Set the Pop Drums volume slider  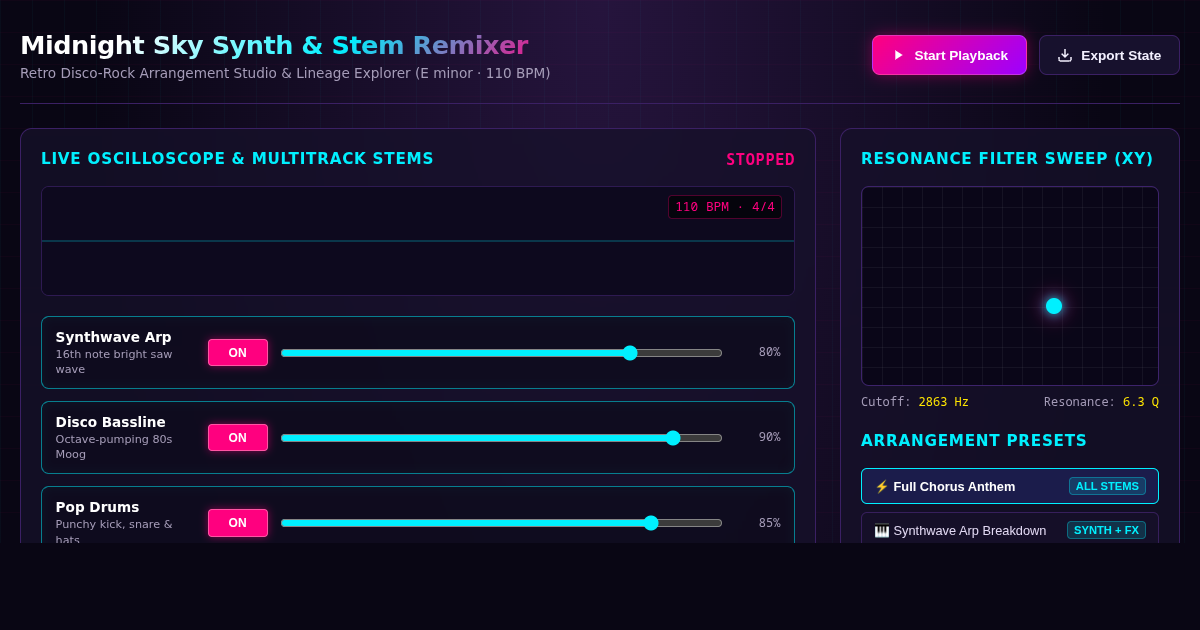[x=501, y=522]
